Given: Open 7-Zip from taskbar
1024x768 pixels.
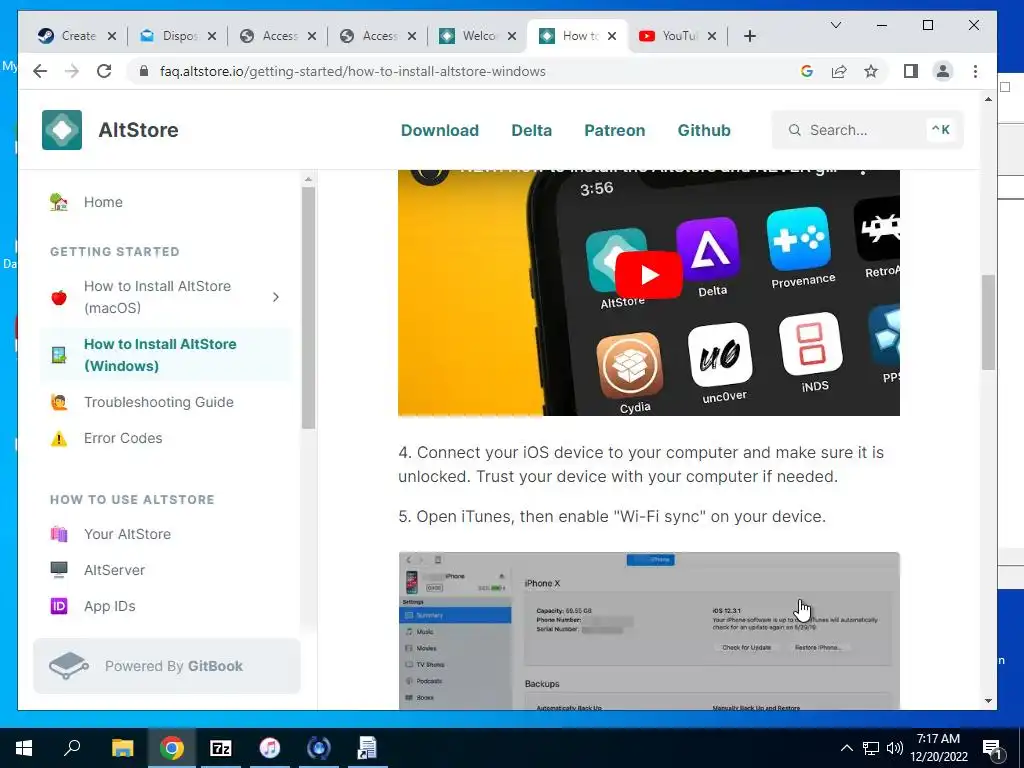Looking at the screenshot, I should (x=220, y=748).
